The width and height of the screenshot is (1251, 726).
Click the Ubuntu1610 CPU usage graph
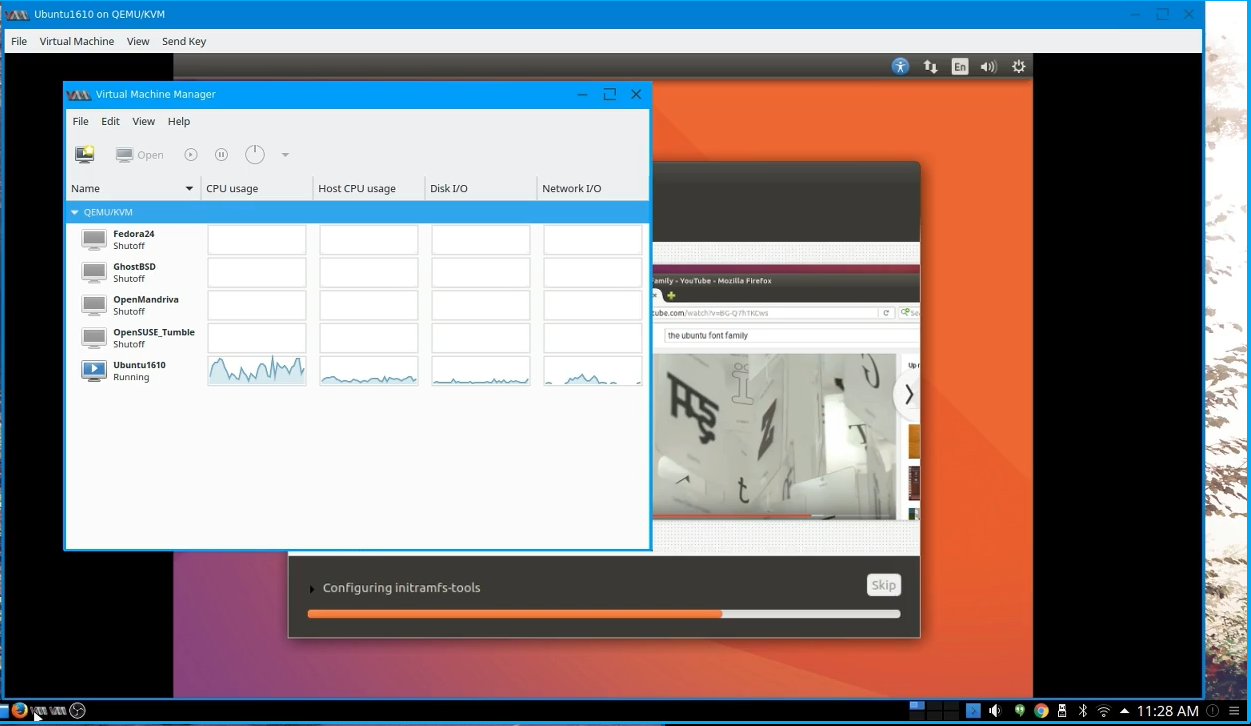point(257,371)
